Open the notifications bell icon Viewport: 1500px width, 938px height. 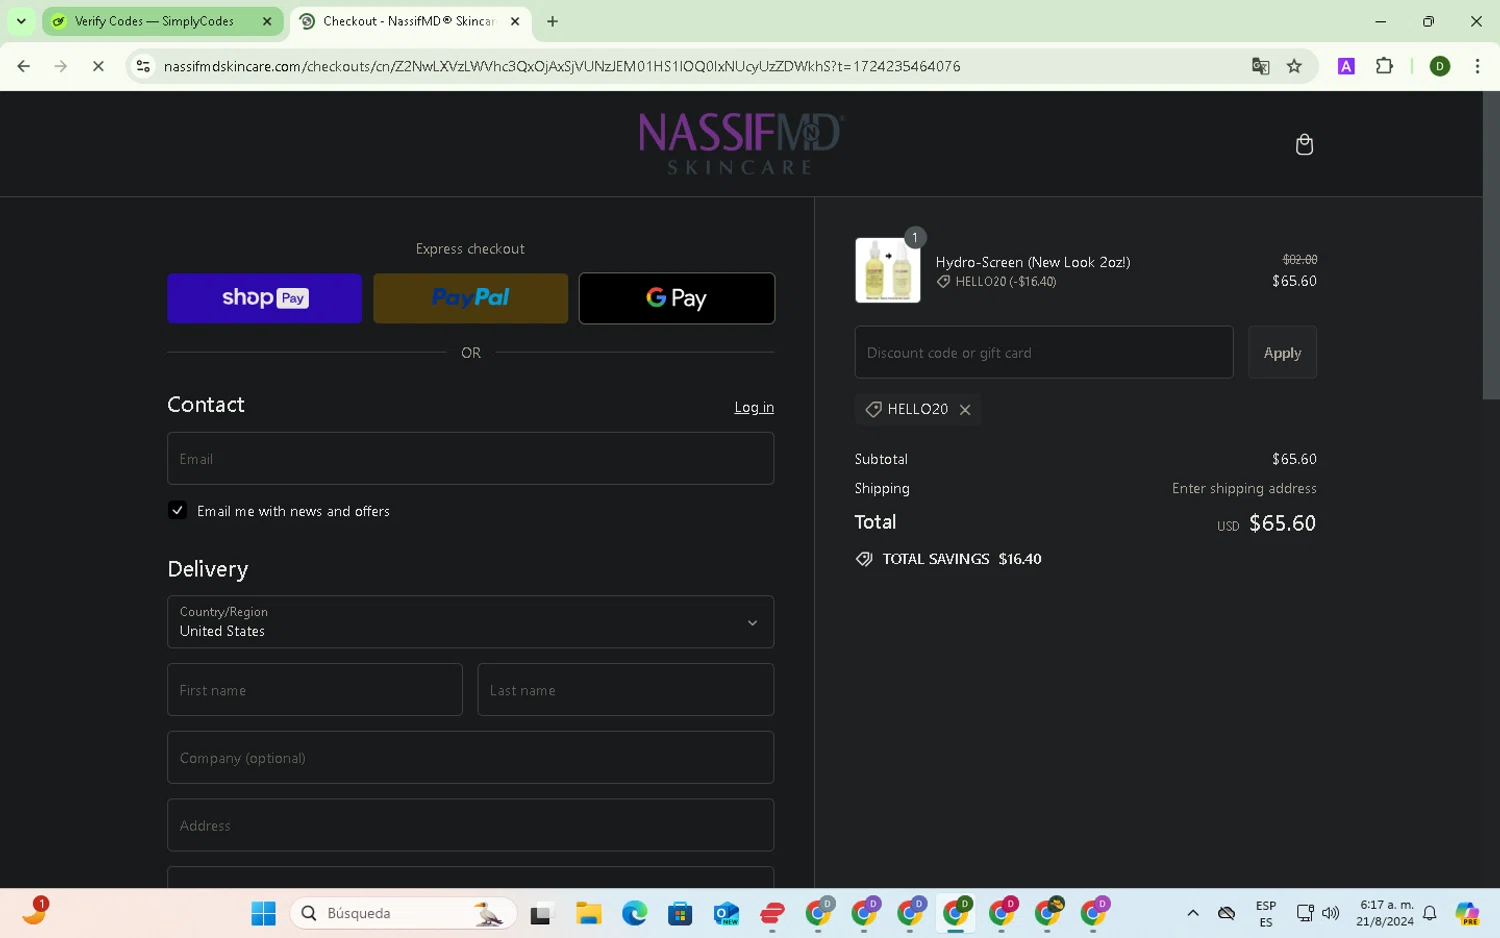tap(1430, 913)
